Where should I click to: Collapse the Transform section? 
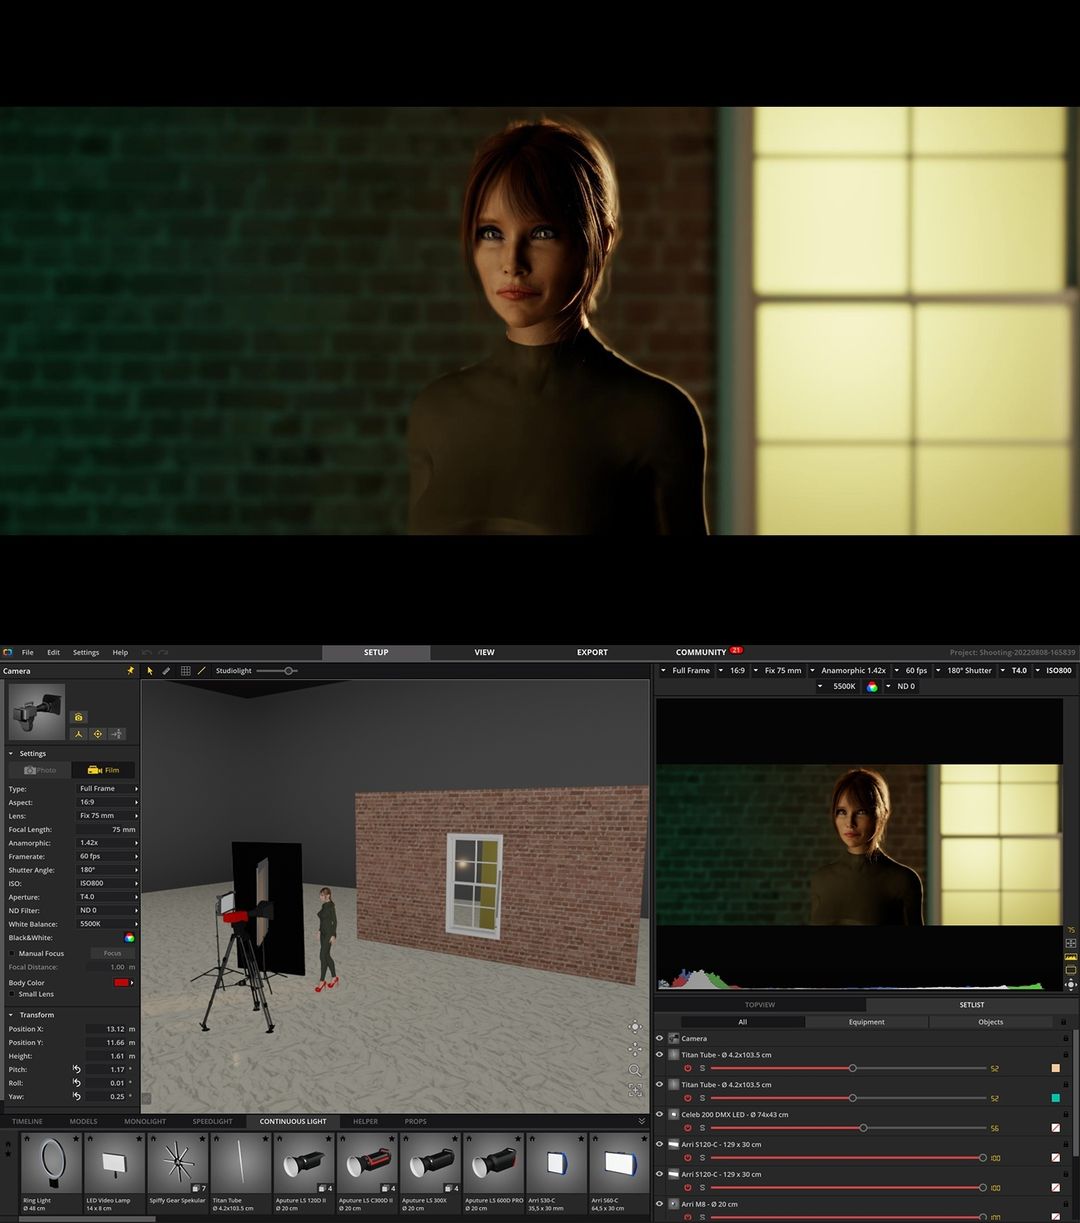point(11,1015)
